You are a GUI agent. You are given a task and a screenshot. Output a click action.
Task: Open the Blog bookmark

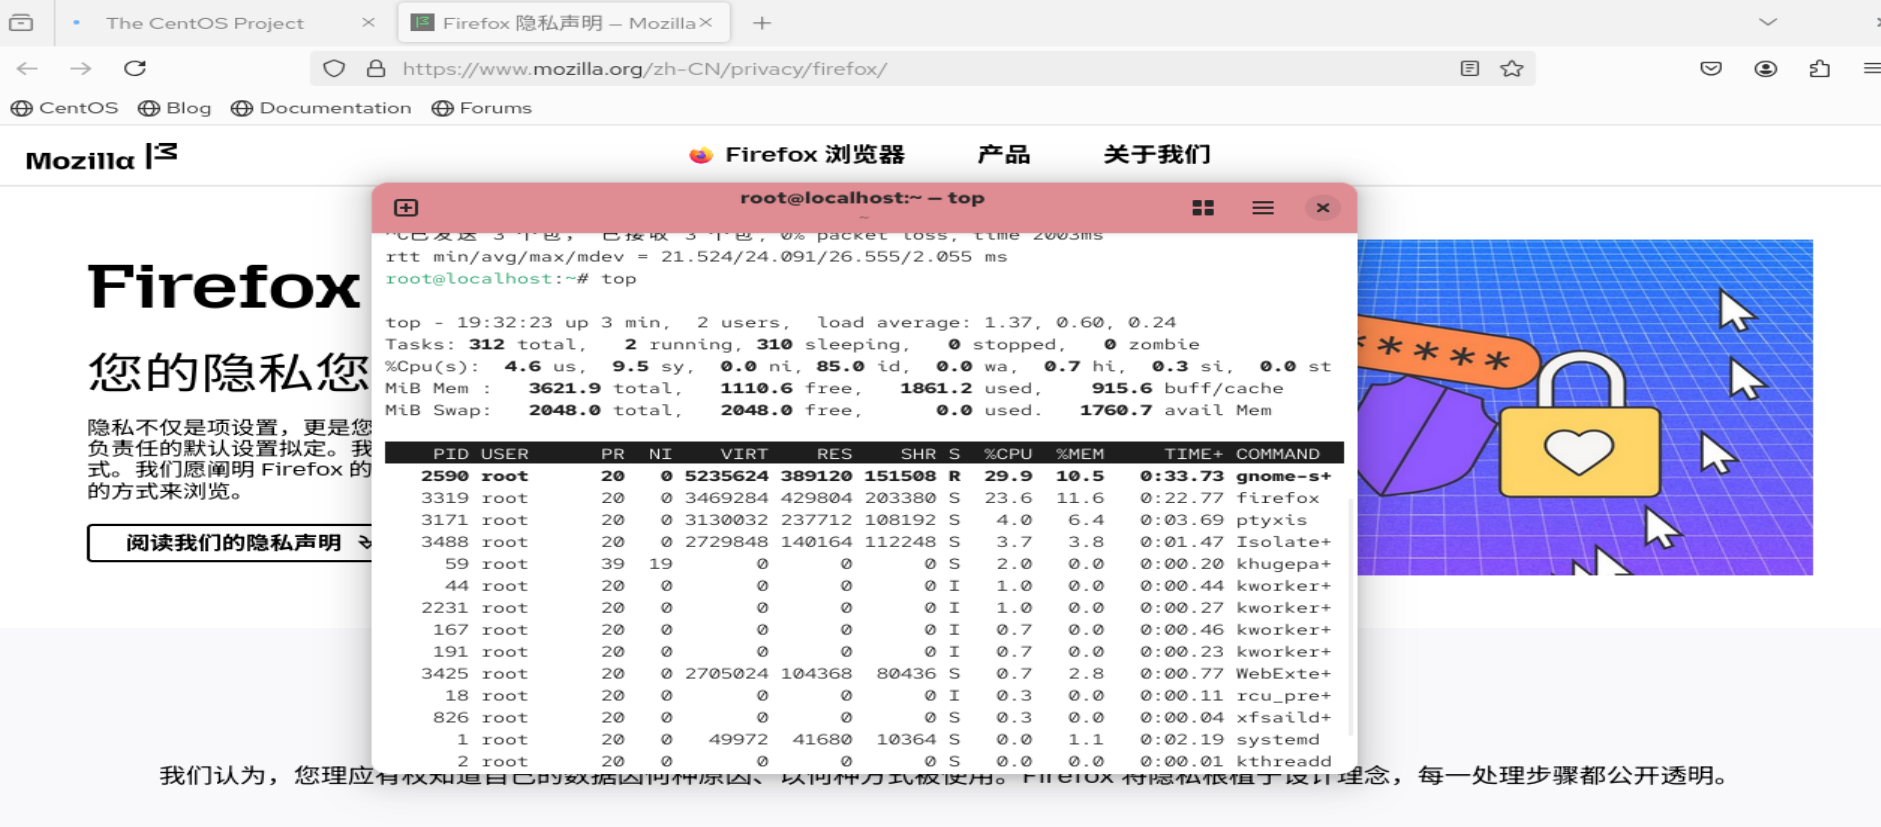pos(175,108)
